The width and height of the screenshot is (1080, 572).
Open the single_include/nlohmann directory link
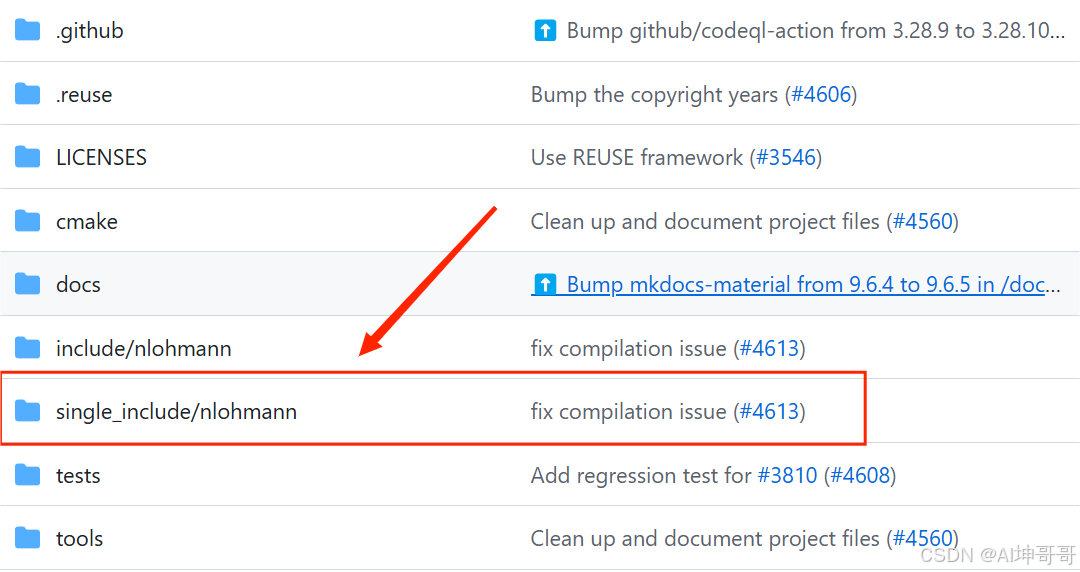[x=176, y=412]
